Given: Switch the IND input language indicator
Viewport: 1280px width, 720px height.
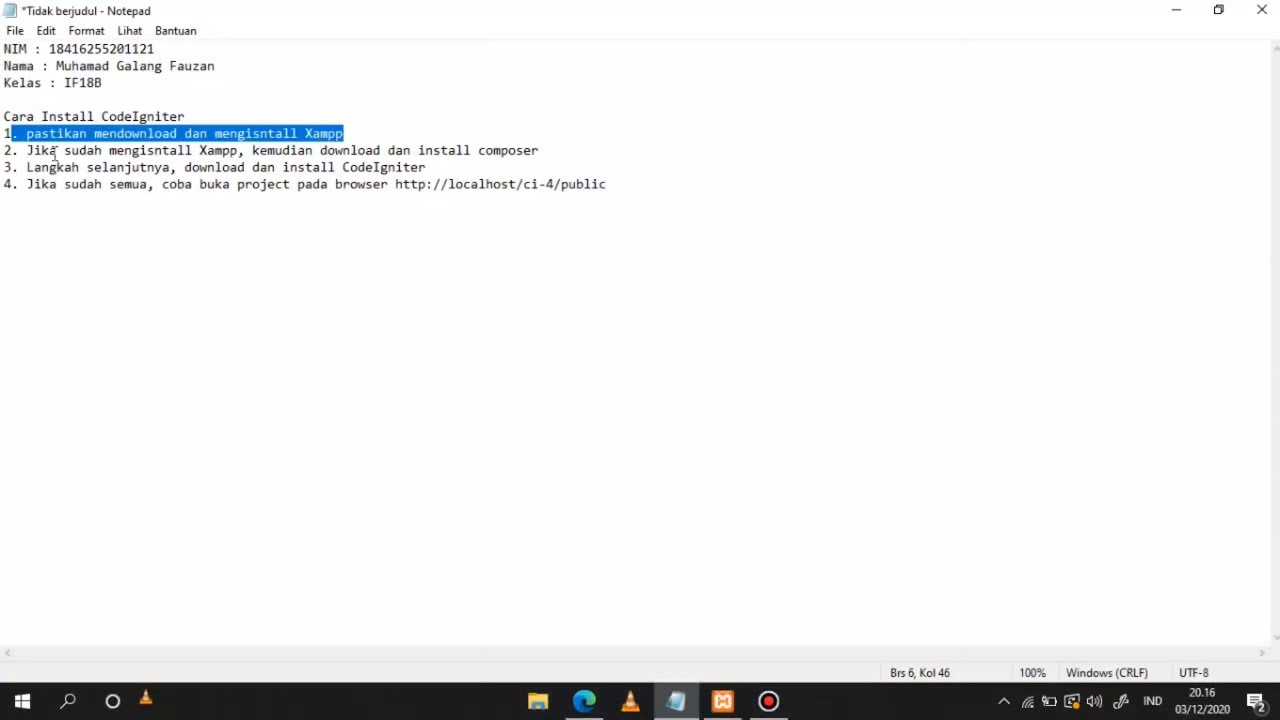Looking at the screenshot, I should 1152,701.
